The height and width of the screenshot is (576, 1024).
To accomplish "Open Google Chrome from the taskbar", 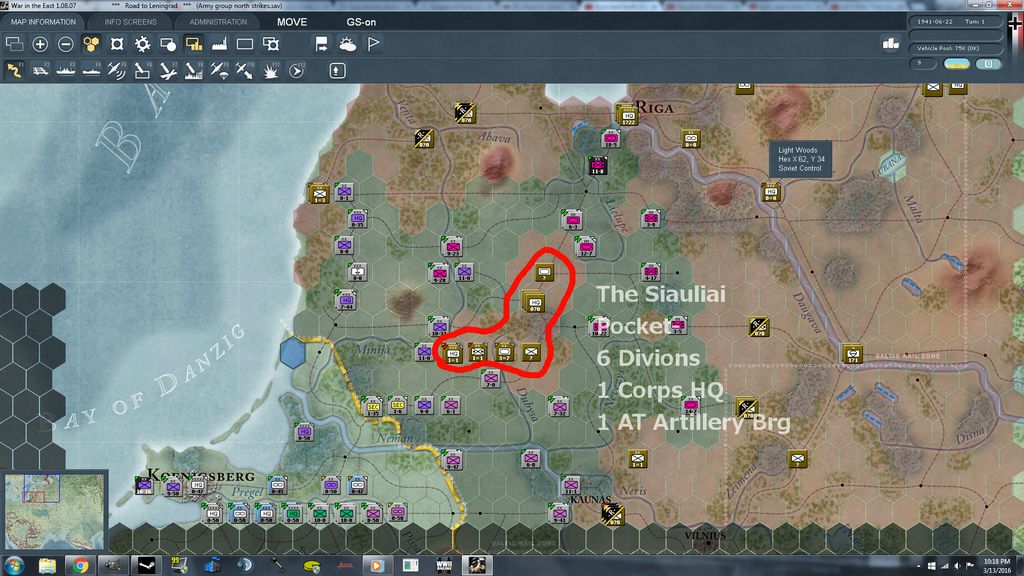I will click(81, 565).
